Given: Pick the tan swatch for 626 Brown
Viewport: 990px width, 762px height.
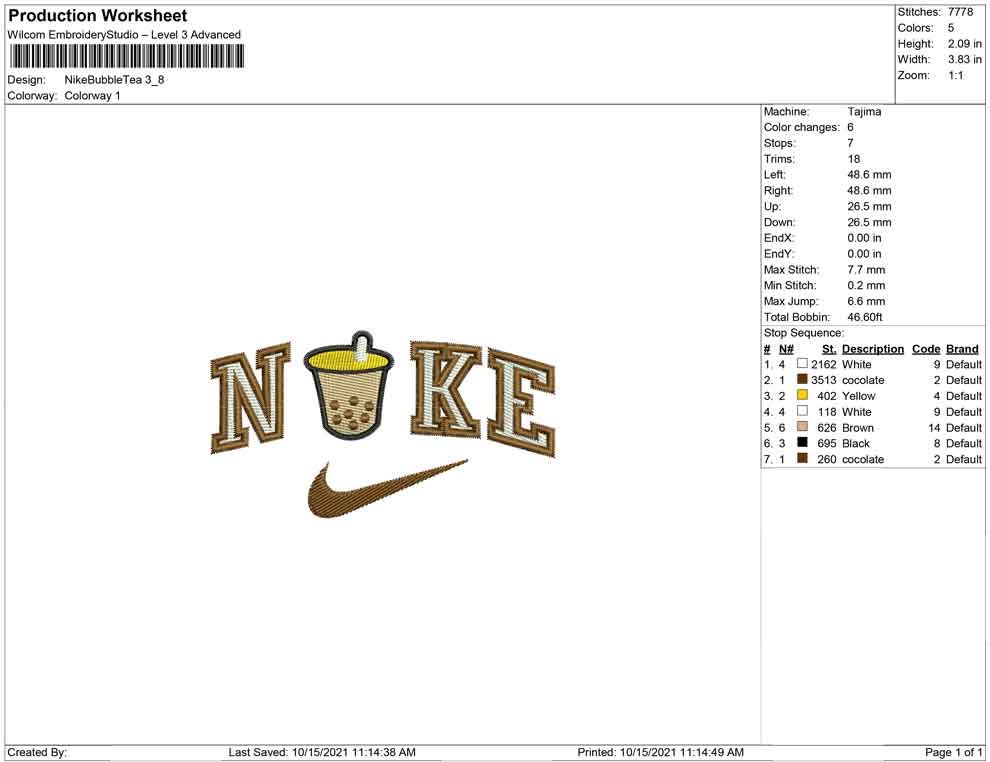Looking at the screenshot, I should 802,427.
